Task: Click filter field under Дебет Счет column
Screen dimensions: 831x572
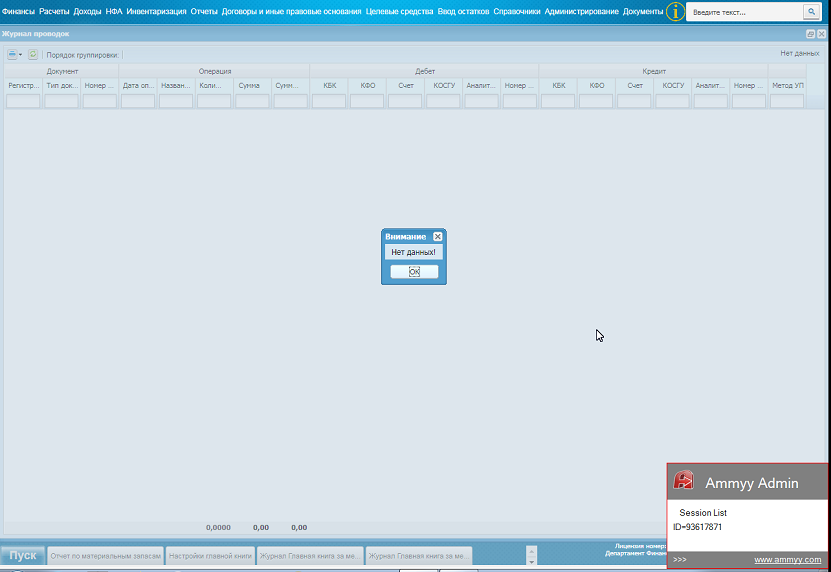Action: (x=405, y=101)
